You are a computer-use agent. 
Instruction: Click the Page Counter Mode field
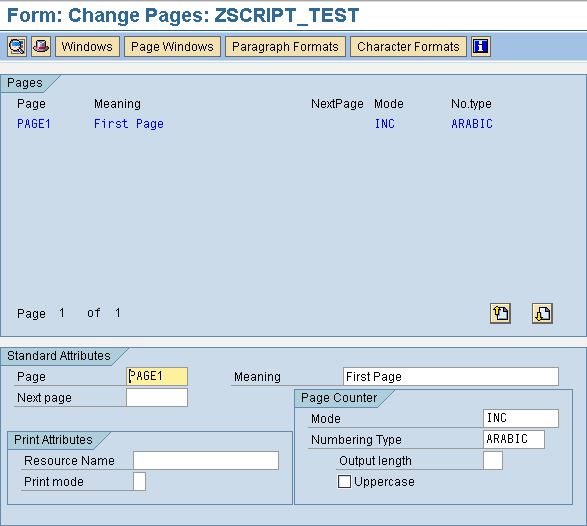[521, 418]
